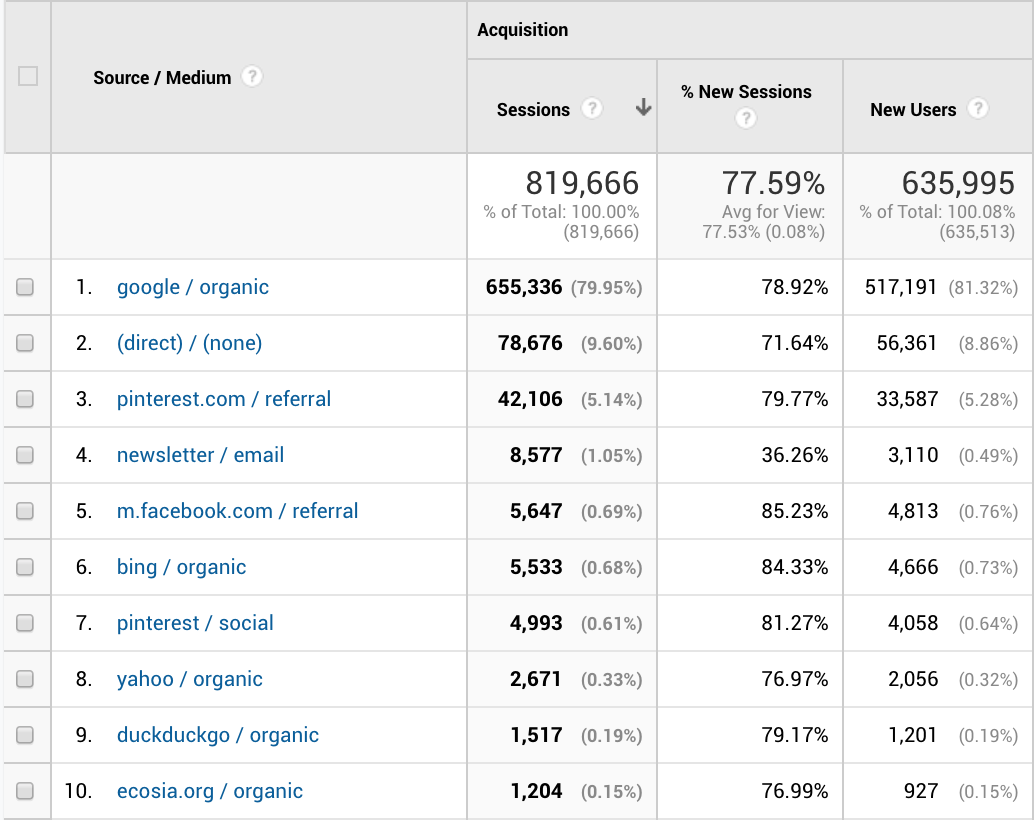Select new sessions percentage 36.26%
The image size is (1034, 820).
pyautogui.click(x=795, y=455)
